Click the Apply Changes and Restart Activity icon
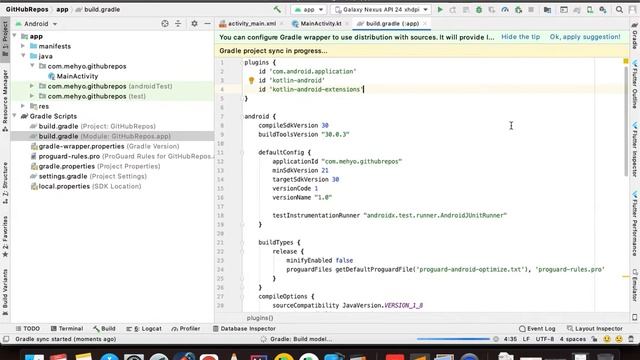Image resolution: width=640 pixels, height=360 pixels. click(x=453, y=9)
